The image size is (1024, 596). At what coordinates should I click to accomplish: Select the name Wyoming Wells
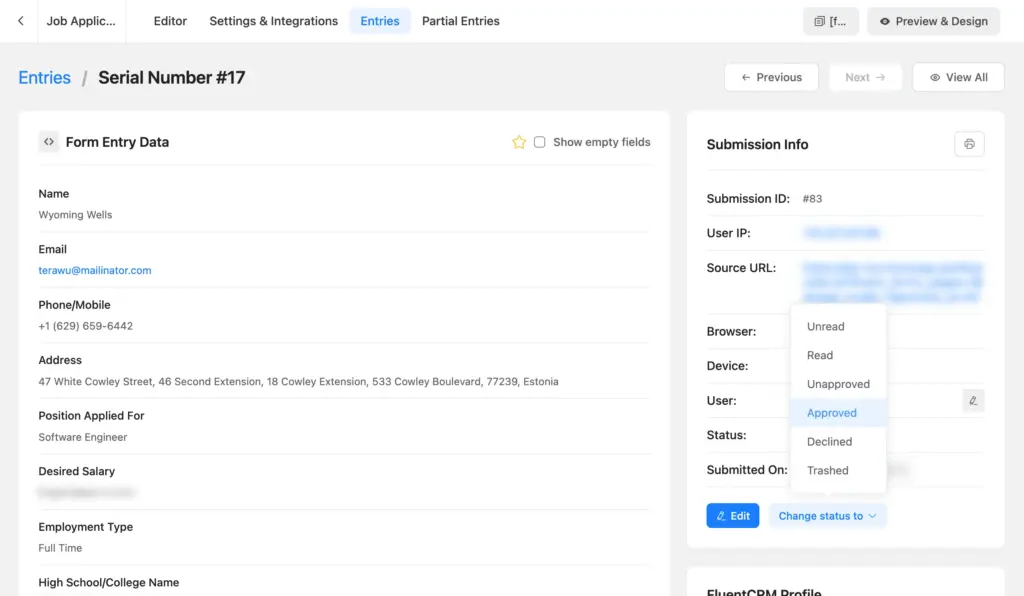(75, 215)
